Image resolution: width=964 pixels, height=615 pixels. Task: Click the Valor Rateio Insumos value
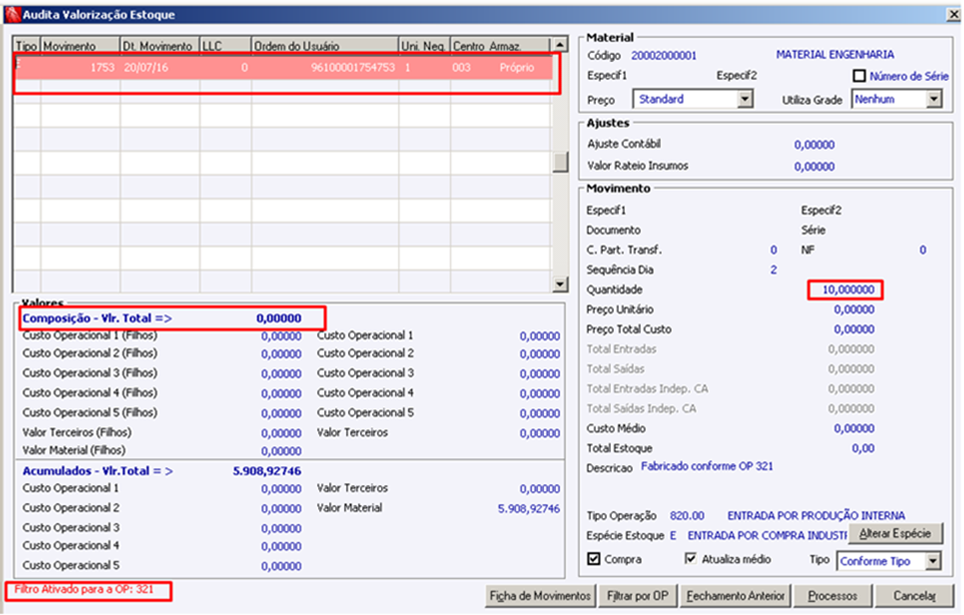[814, 166]
